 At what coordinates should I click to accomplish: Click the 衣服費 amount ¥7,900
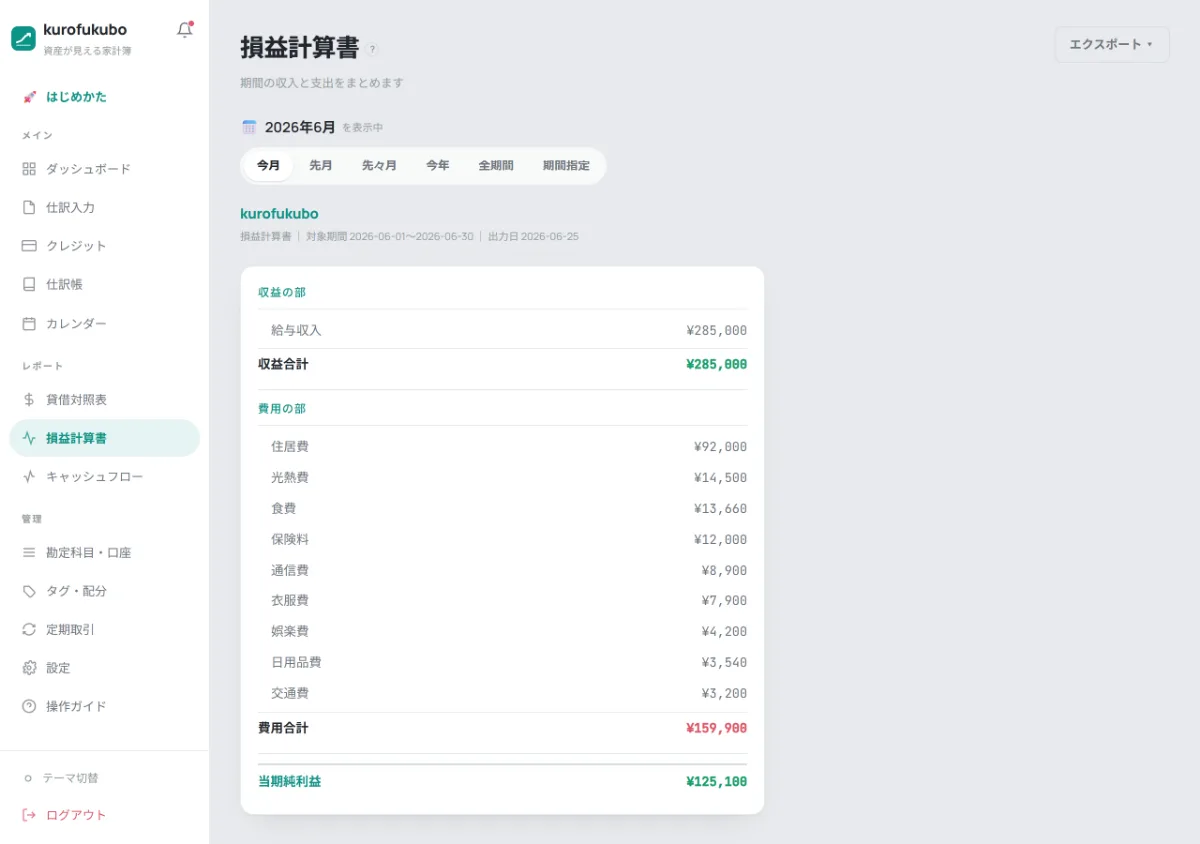coord(724,601)
